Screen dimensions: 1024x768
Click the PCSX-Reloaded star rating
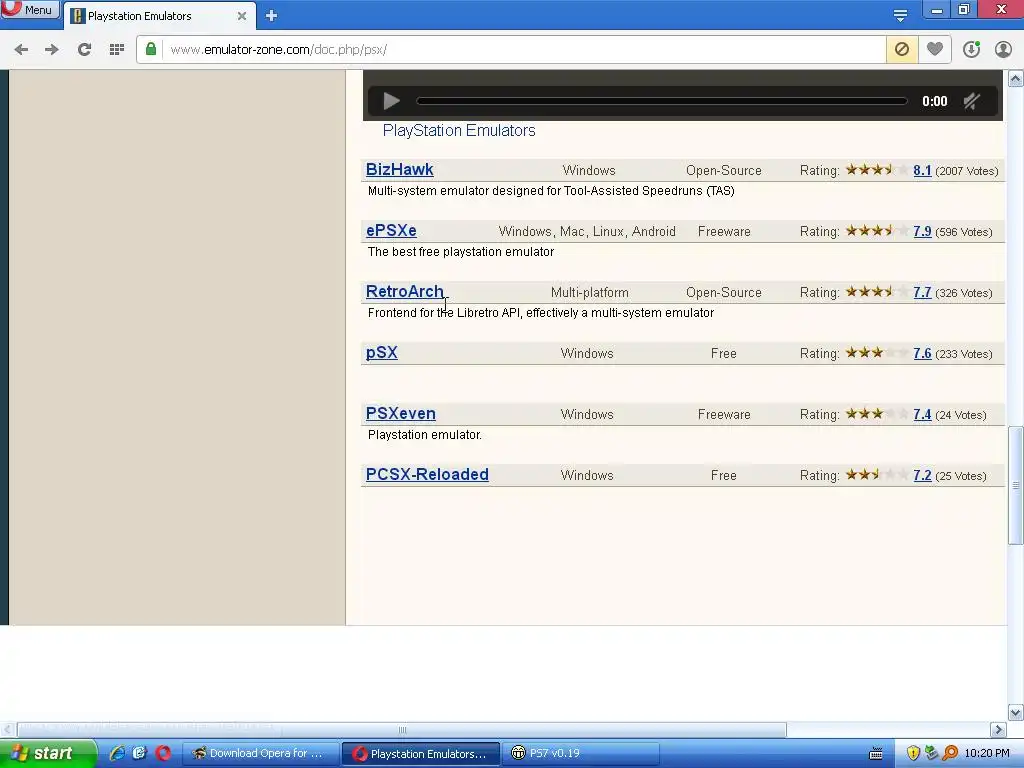point(876,475)
